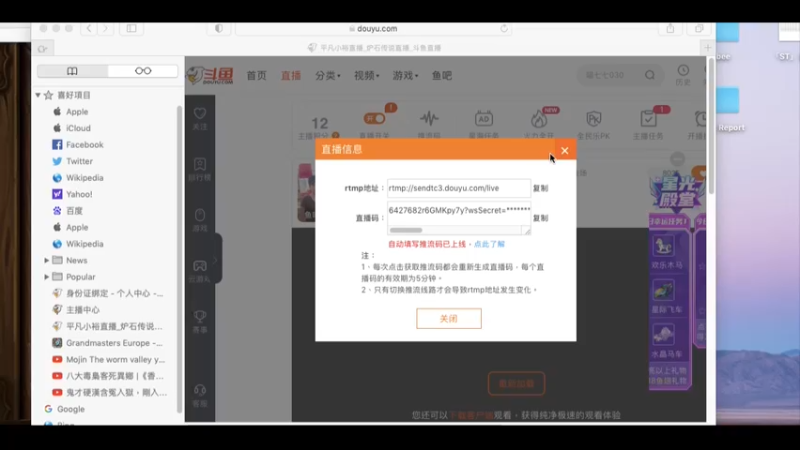Image resolution: width=800 pixels, height=450 pixels.
Task: Open the AD task icon
Action: point(484,119)
